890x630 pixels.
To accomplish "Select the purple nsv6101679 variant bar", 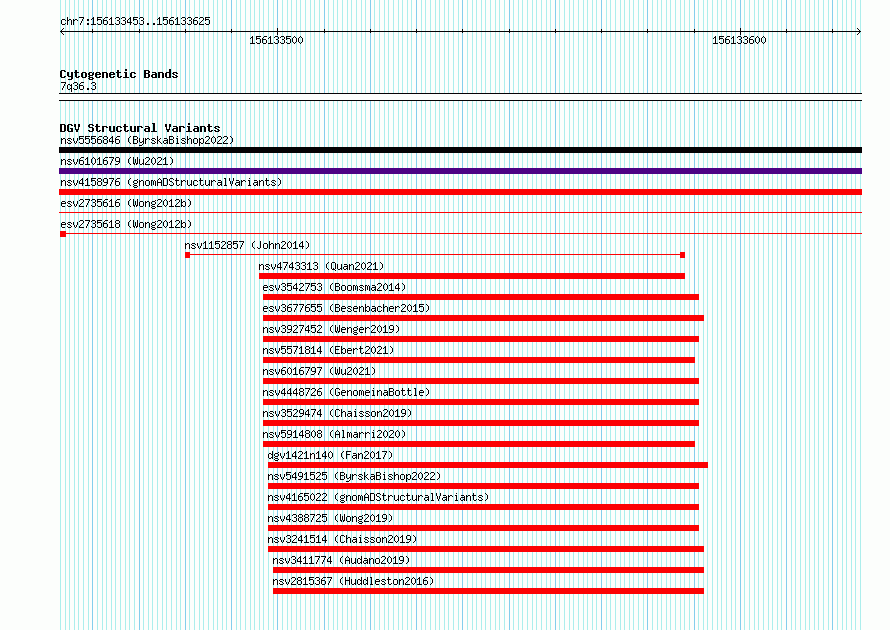I will (460, 171).
